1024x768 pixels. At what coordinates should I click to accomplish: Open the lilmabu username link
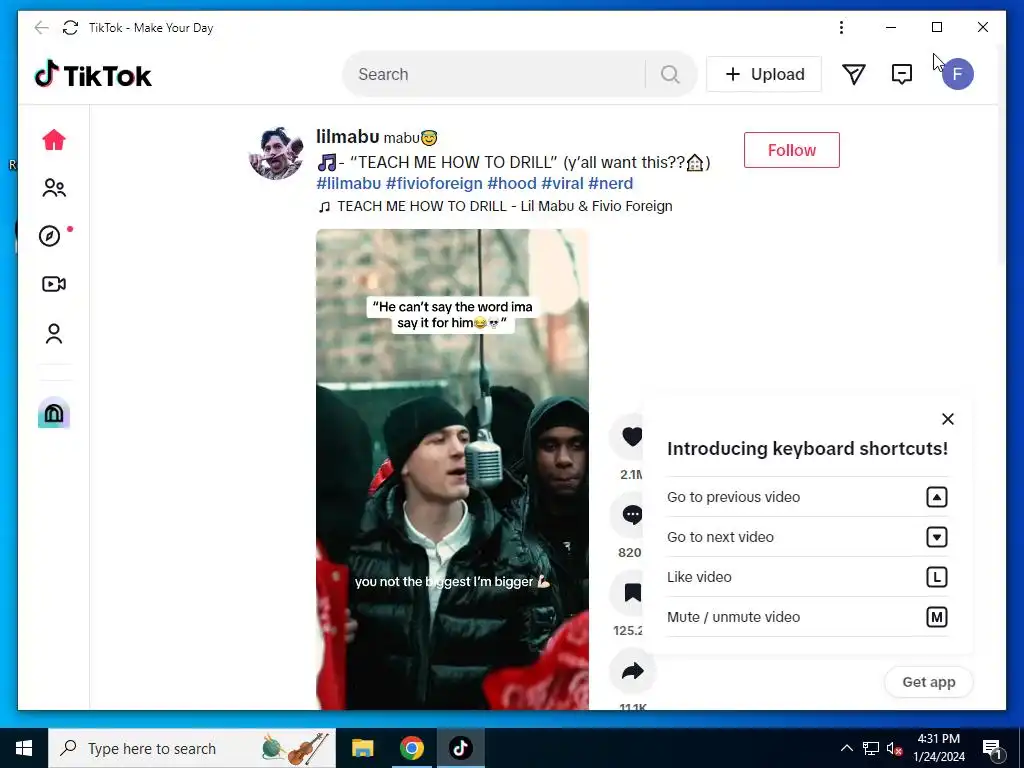pyautogui.click(x=347, y=136)
